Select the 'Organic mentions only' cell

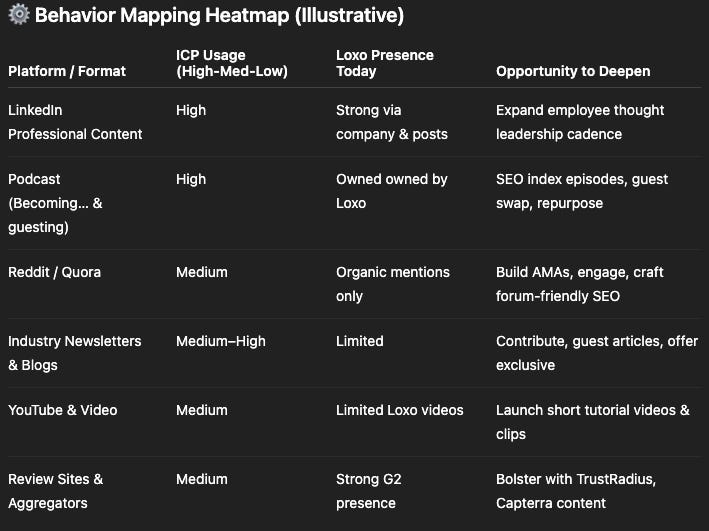pos(393,284)
